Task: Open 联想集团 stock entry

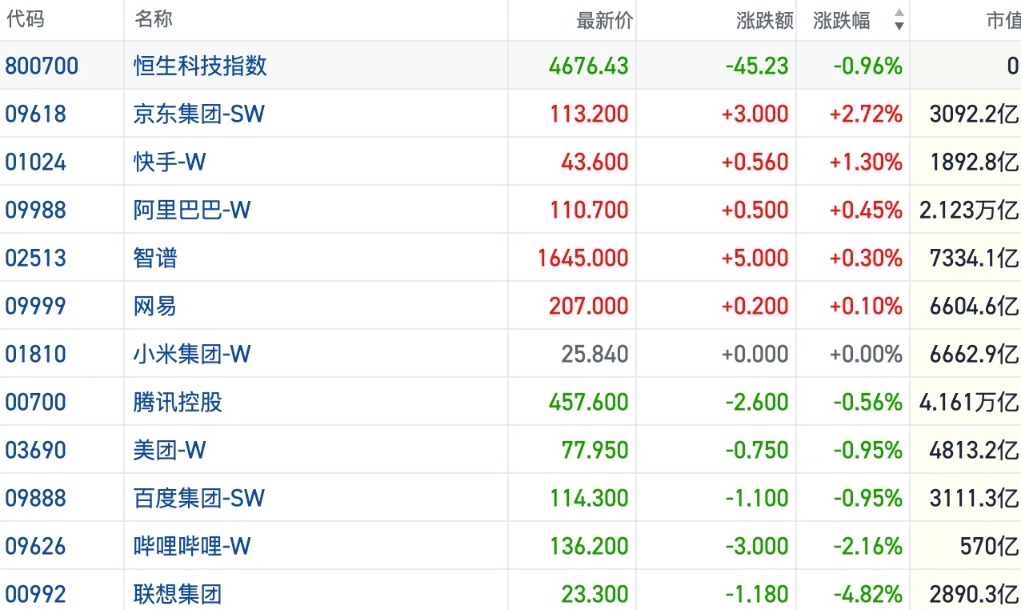Action: coord(177,594)
